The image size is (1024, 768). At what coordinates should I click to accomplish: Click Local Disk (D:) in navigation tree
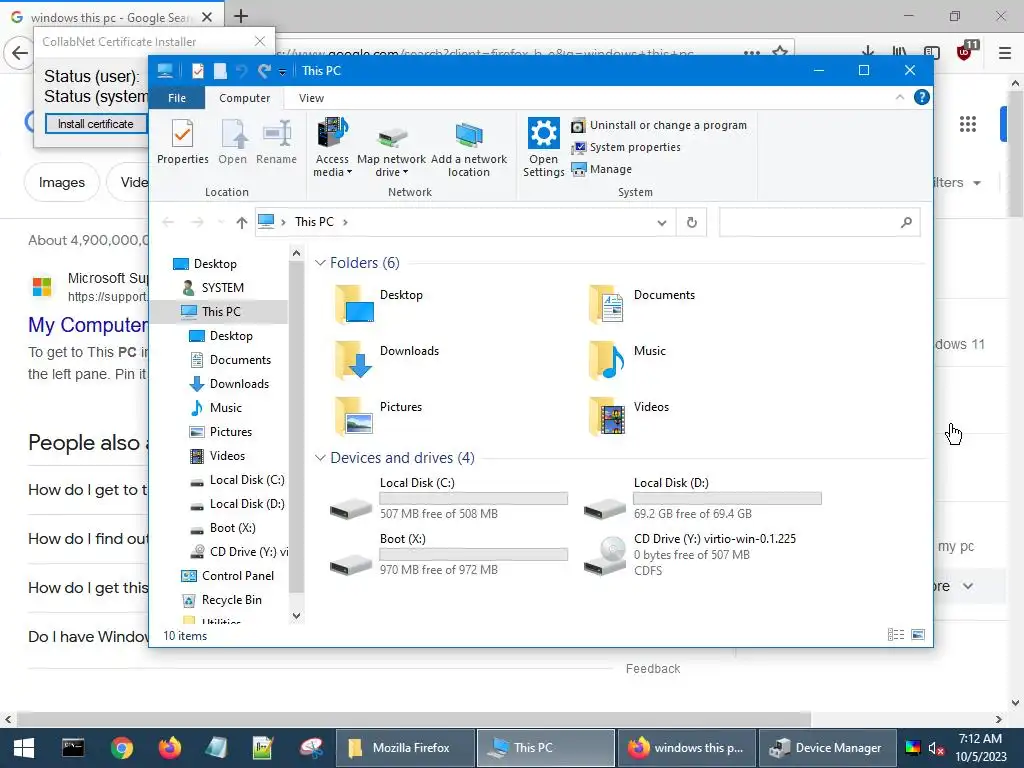point(247,504)
